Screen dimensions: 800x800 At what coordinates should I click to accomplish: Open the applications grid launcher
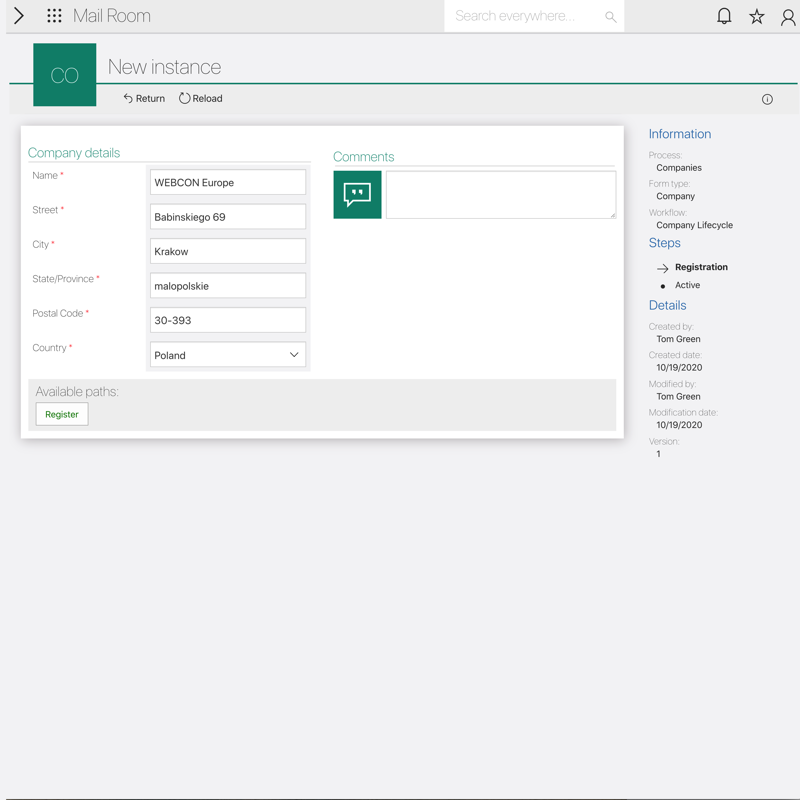[x=54, y=16]
